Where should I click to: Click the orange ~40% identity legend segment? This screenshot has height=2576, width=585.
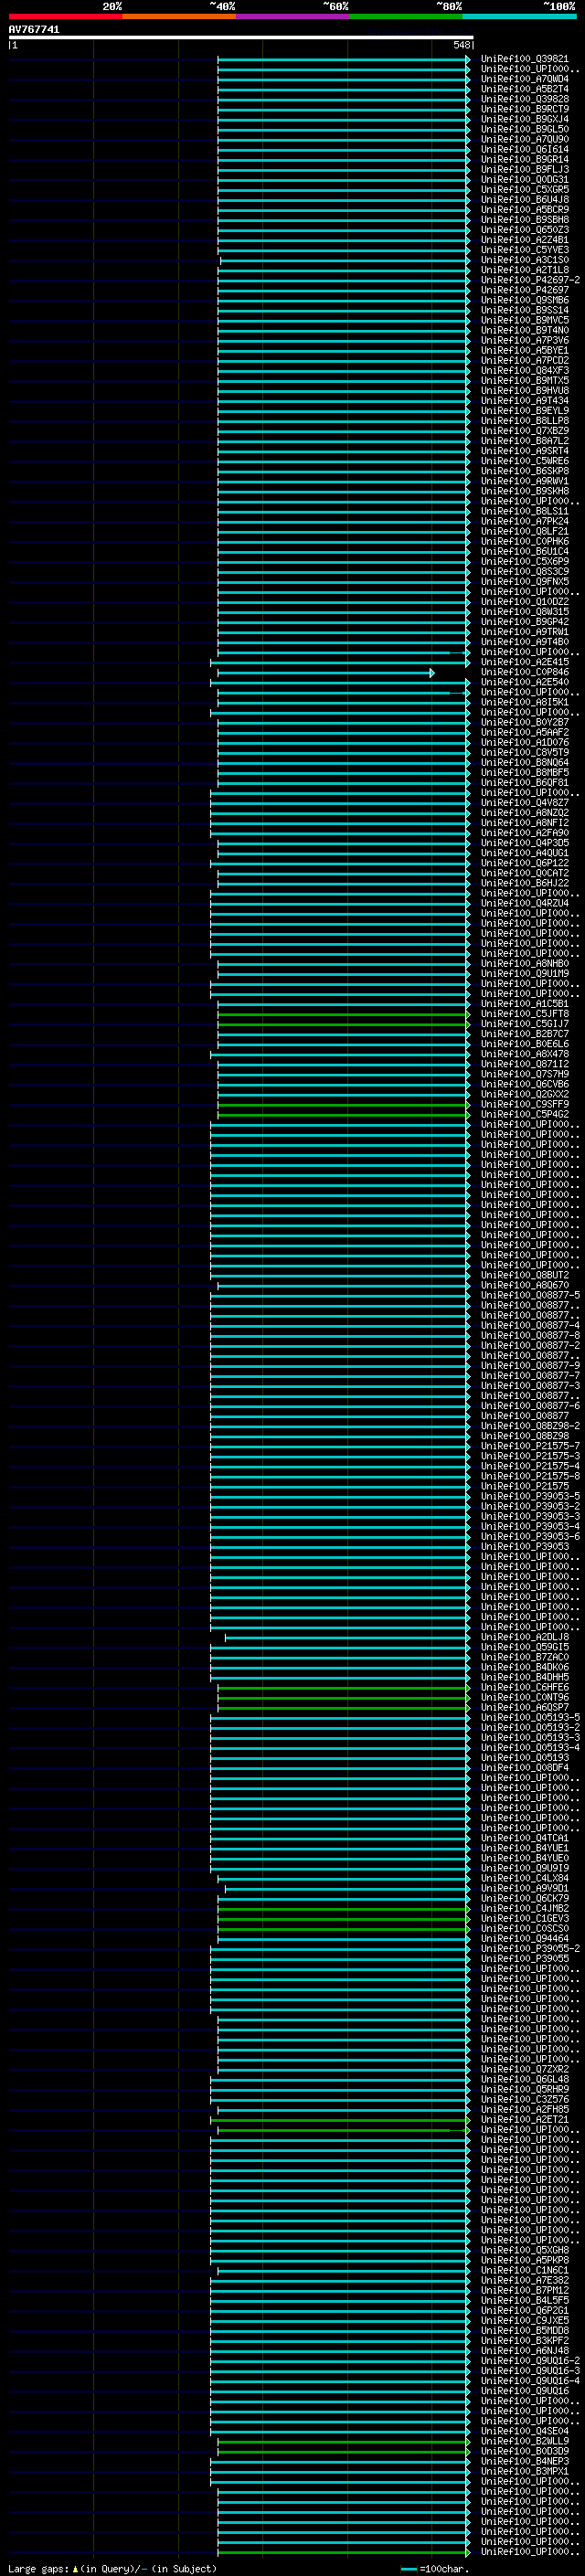coord(179,16)
